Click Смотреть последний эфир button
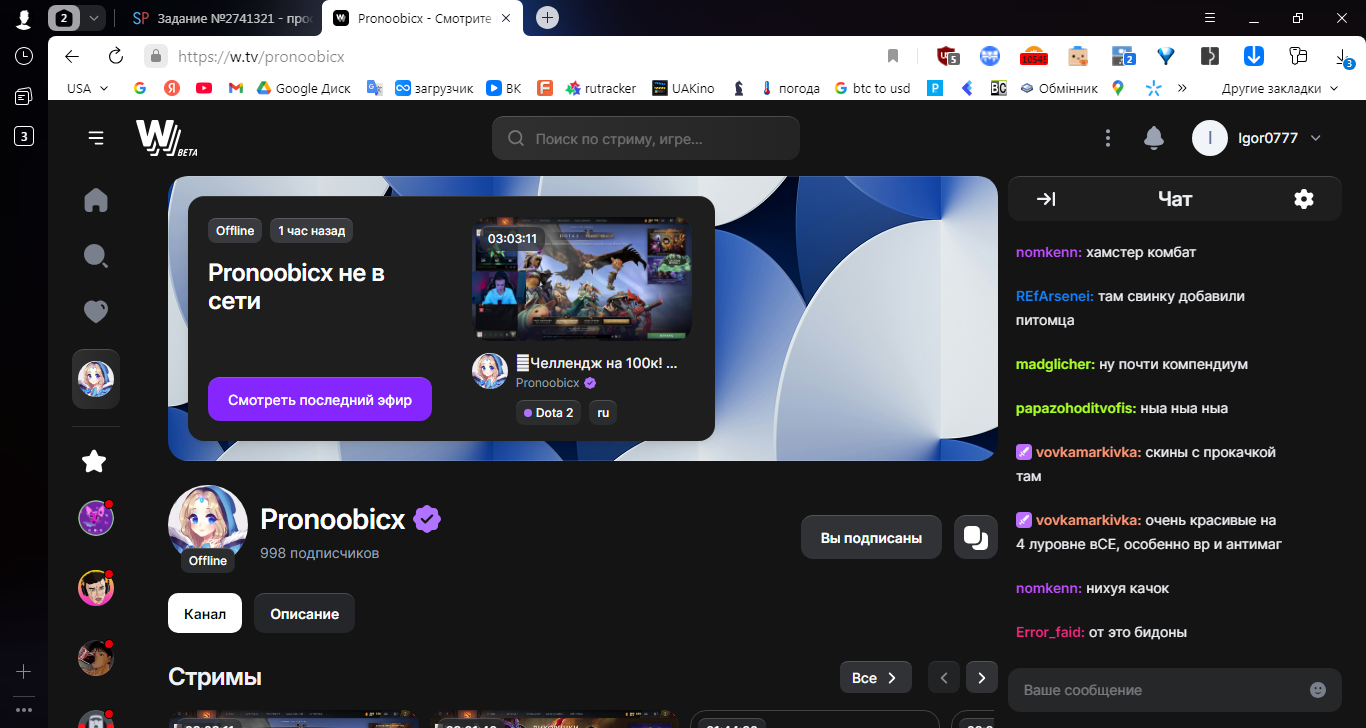 (320, 399)
